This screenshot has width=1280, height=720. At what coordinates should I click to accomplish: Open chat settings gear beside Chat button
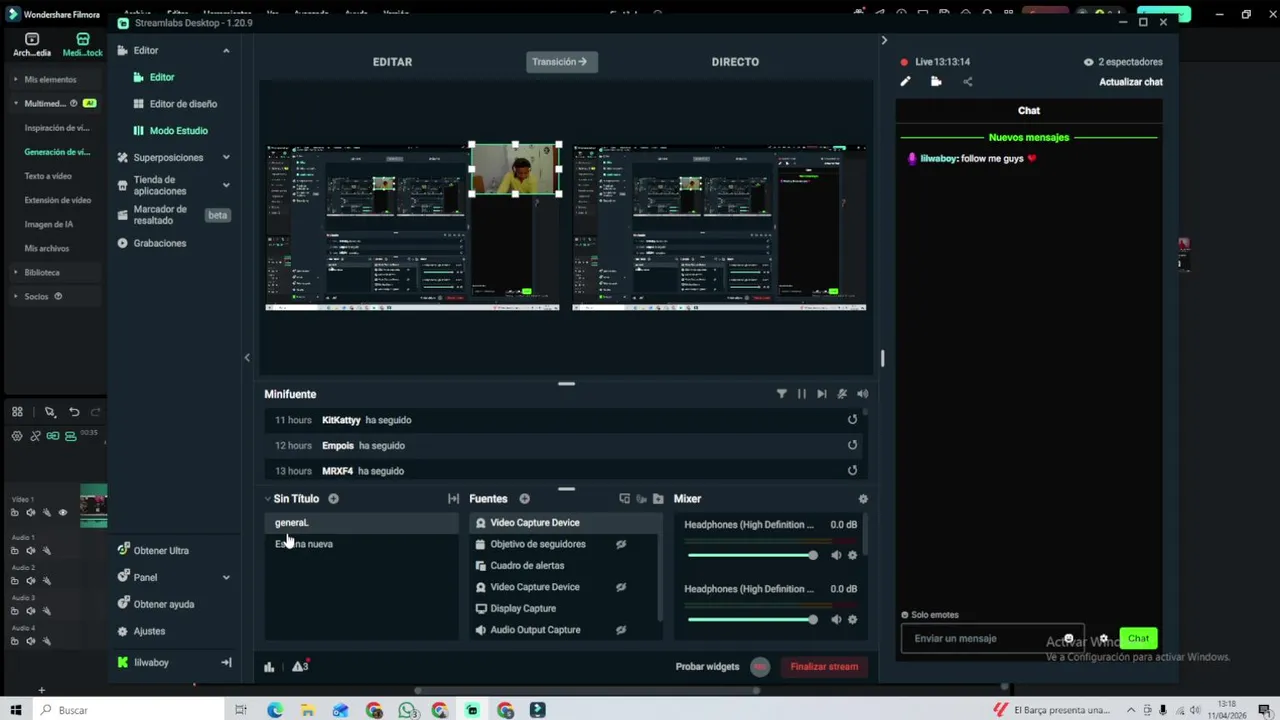1104,638
